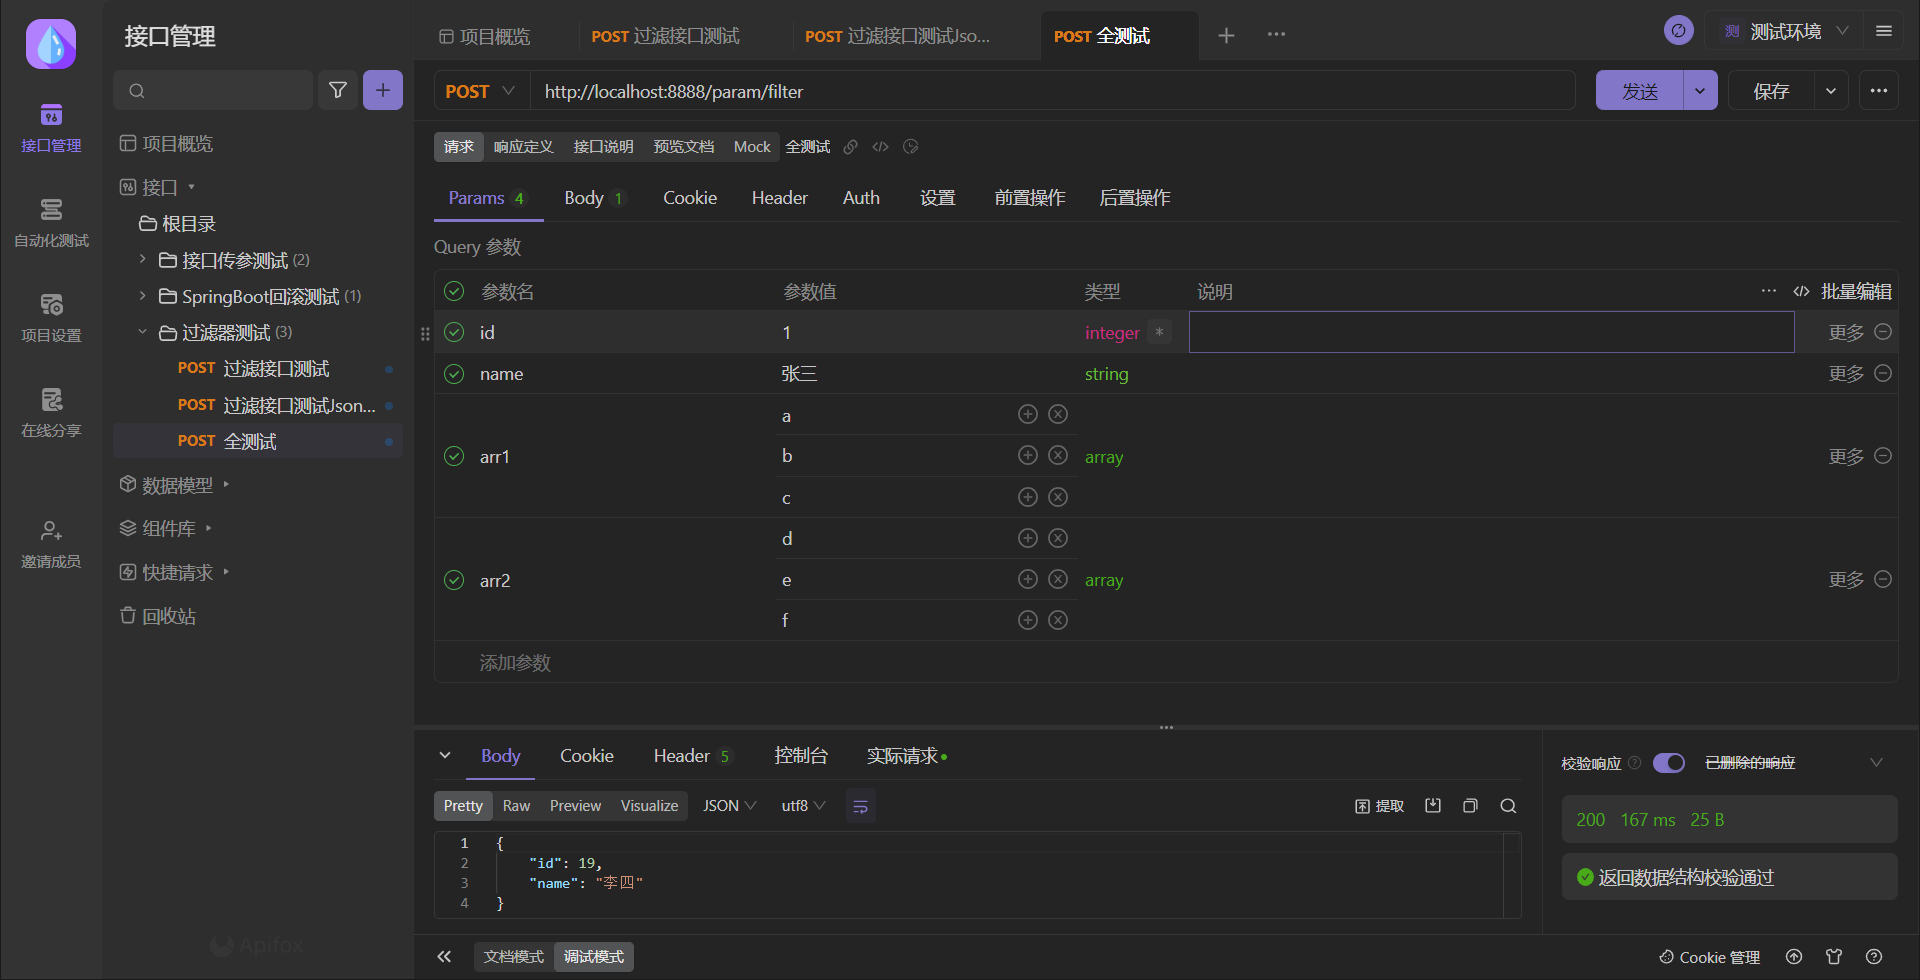Open 自动化测试 sidebar section
1920x980 pixels.
(51, 223)
